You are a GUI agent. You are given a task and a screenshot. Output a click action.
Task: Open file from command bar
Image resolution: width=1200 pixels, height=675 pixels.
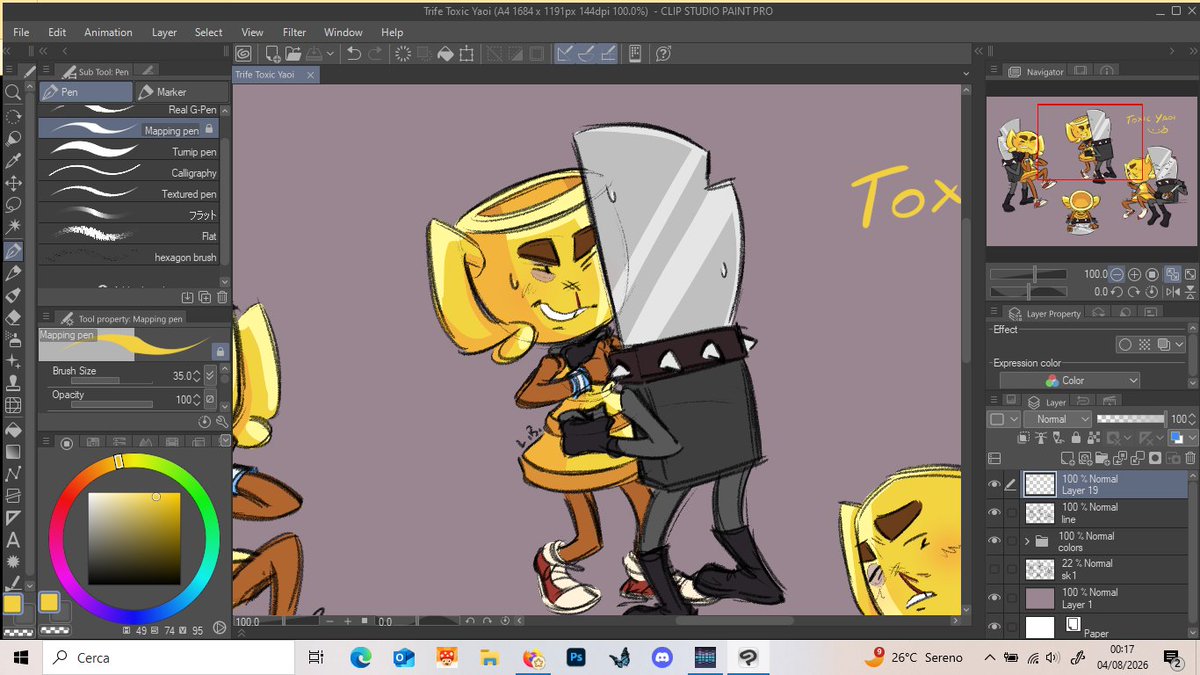tap(293, 53)
